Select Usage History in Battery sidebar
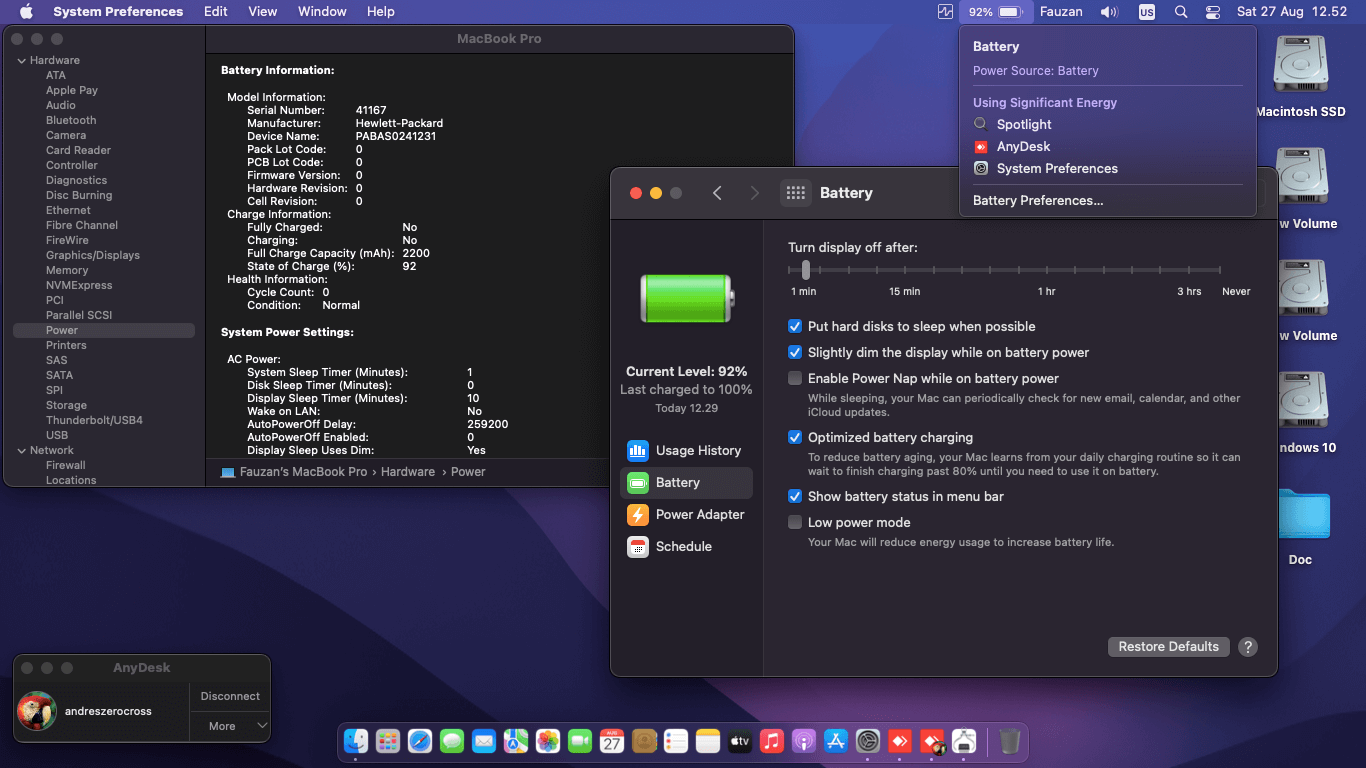The image size is (1366, 768). point(686,450)
